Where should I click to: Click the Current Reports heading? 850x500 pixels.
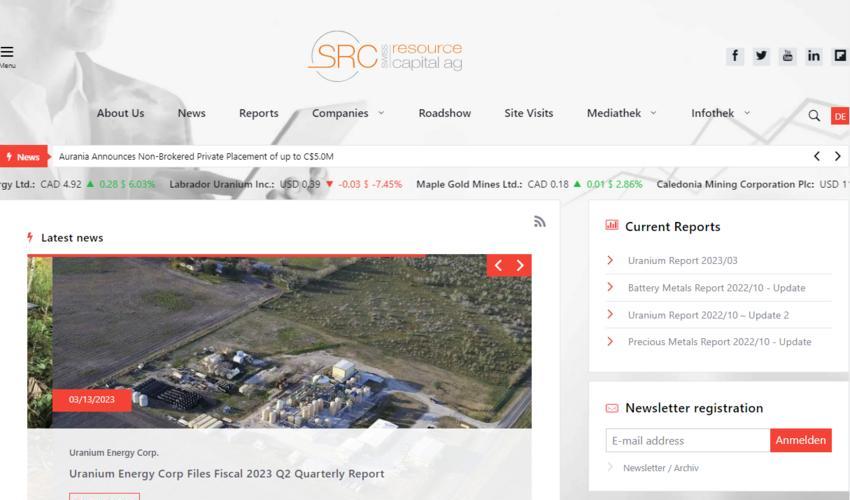(673, 227)
